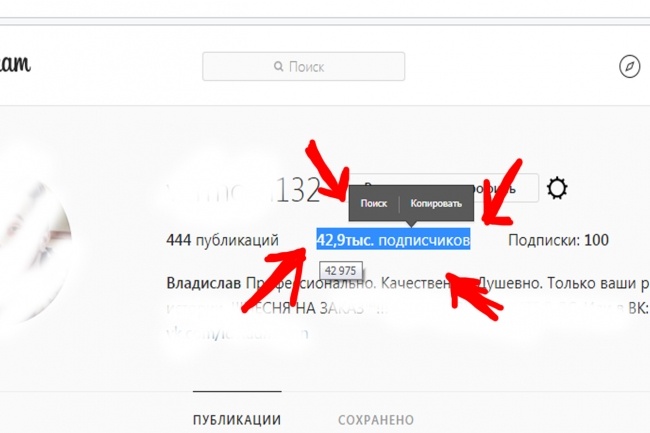Click the Поиск search field

click(x=303, y=66)
